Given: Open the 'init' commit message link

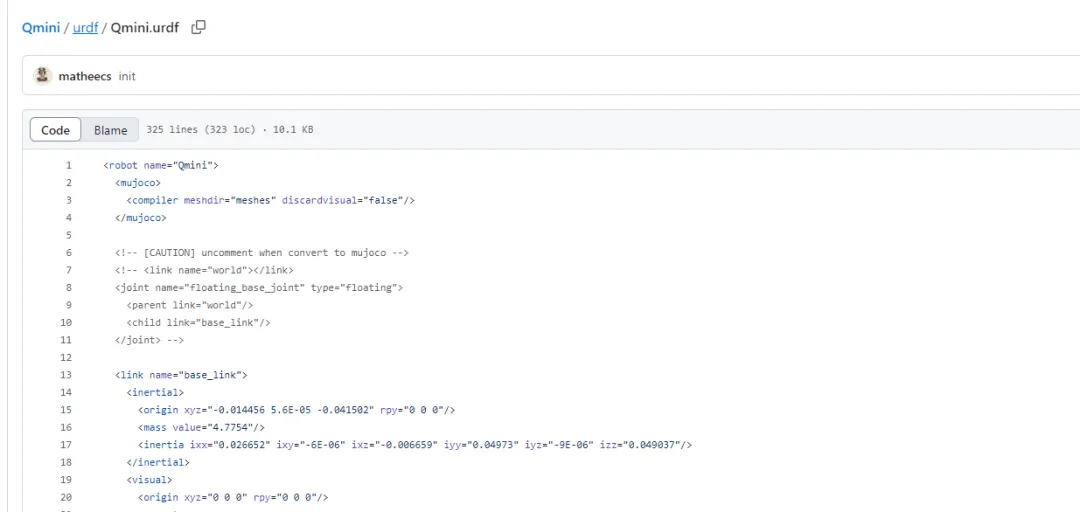Looking at the screenshot, I should pos(127,76).
